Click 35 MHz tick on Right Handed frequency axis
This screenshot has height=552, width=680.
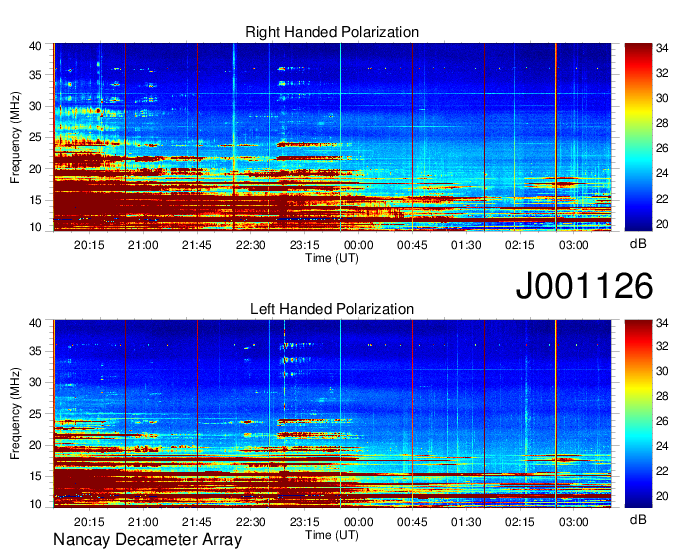[x=35, y=75]
